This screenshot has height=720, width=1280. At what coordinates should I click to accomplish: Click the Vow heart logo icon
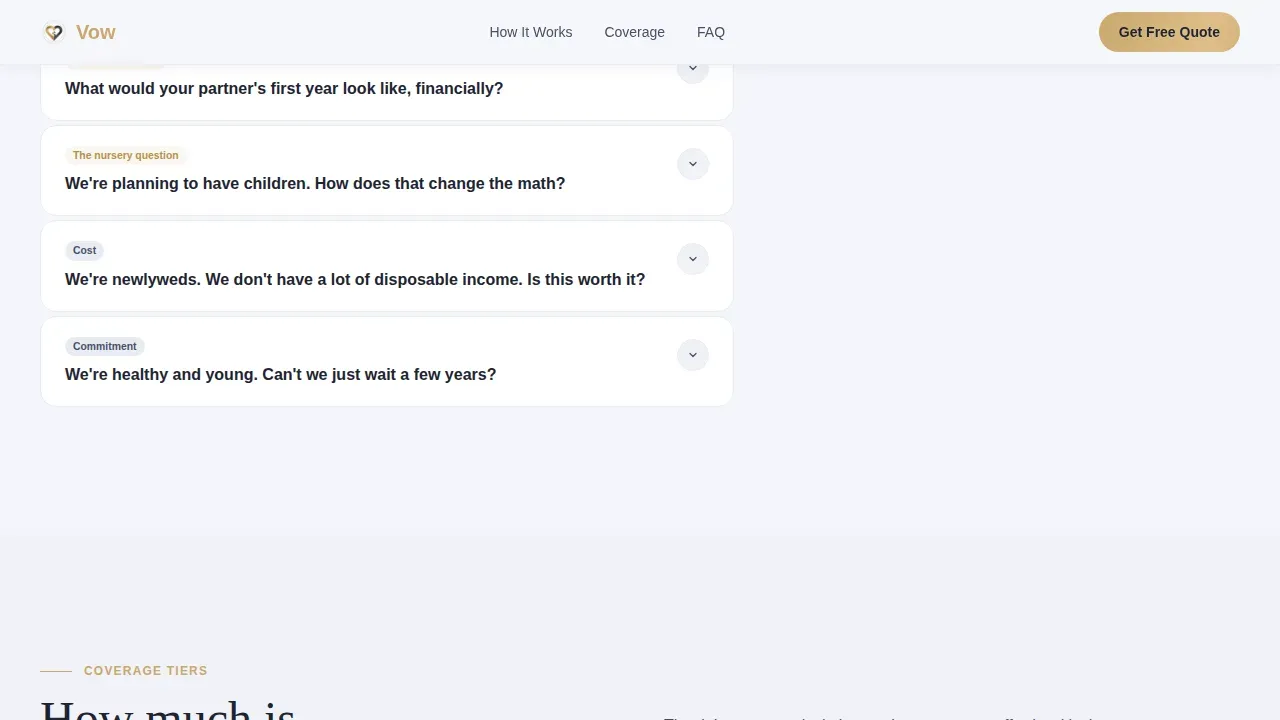(54, 32)
